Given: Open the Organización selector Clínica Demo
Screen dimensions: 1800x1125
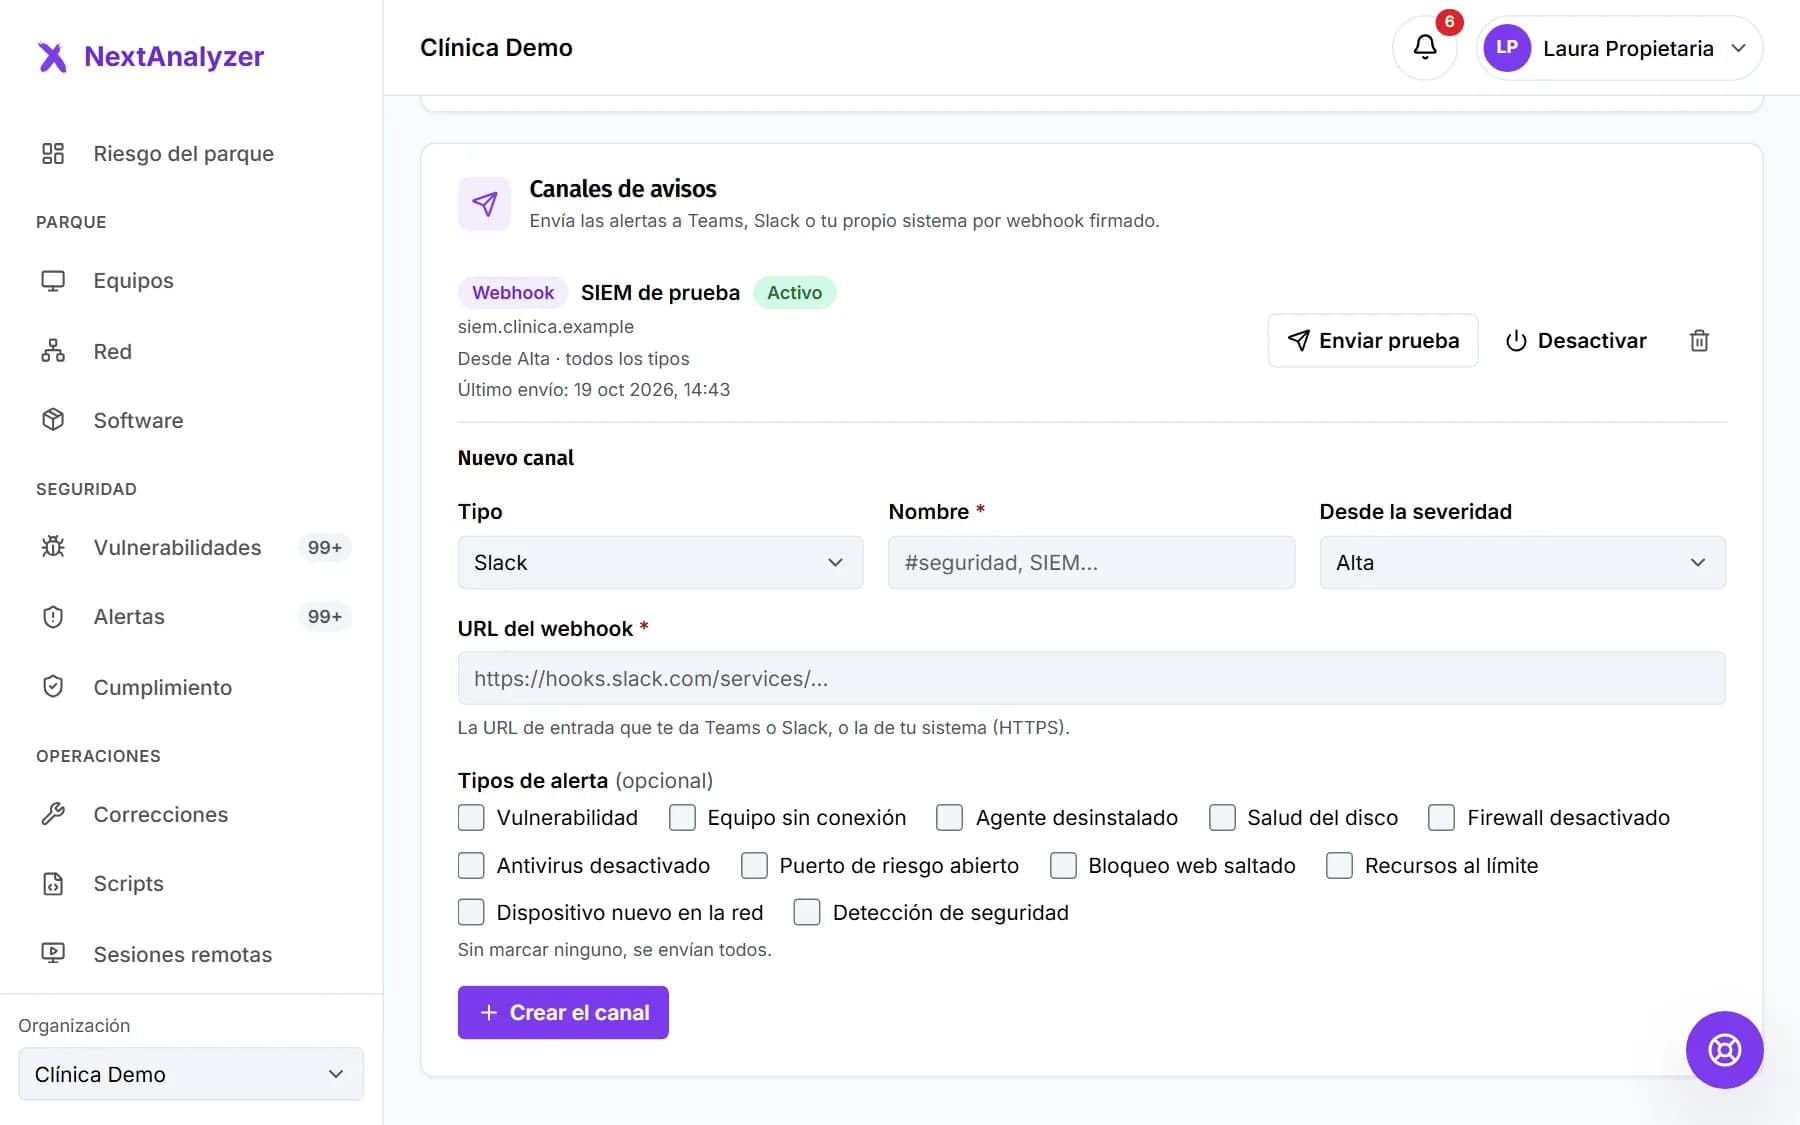Looking at the screenshot, I should click(x=191, y=1074).
